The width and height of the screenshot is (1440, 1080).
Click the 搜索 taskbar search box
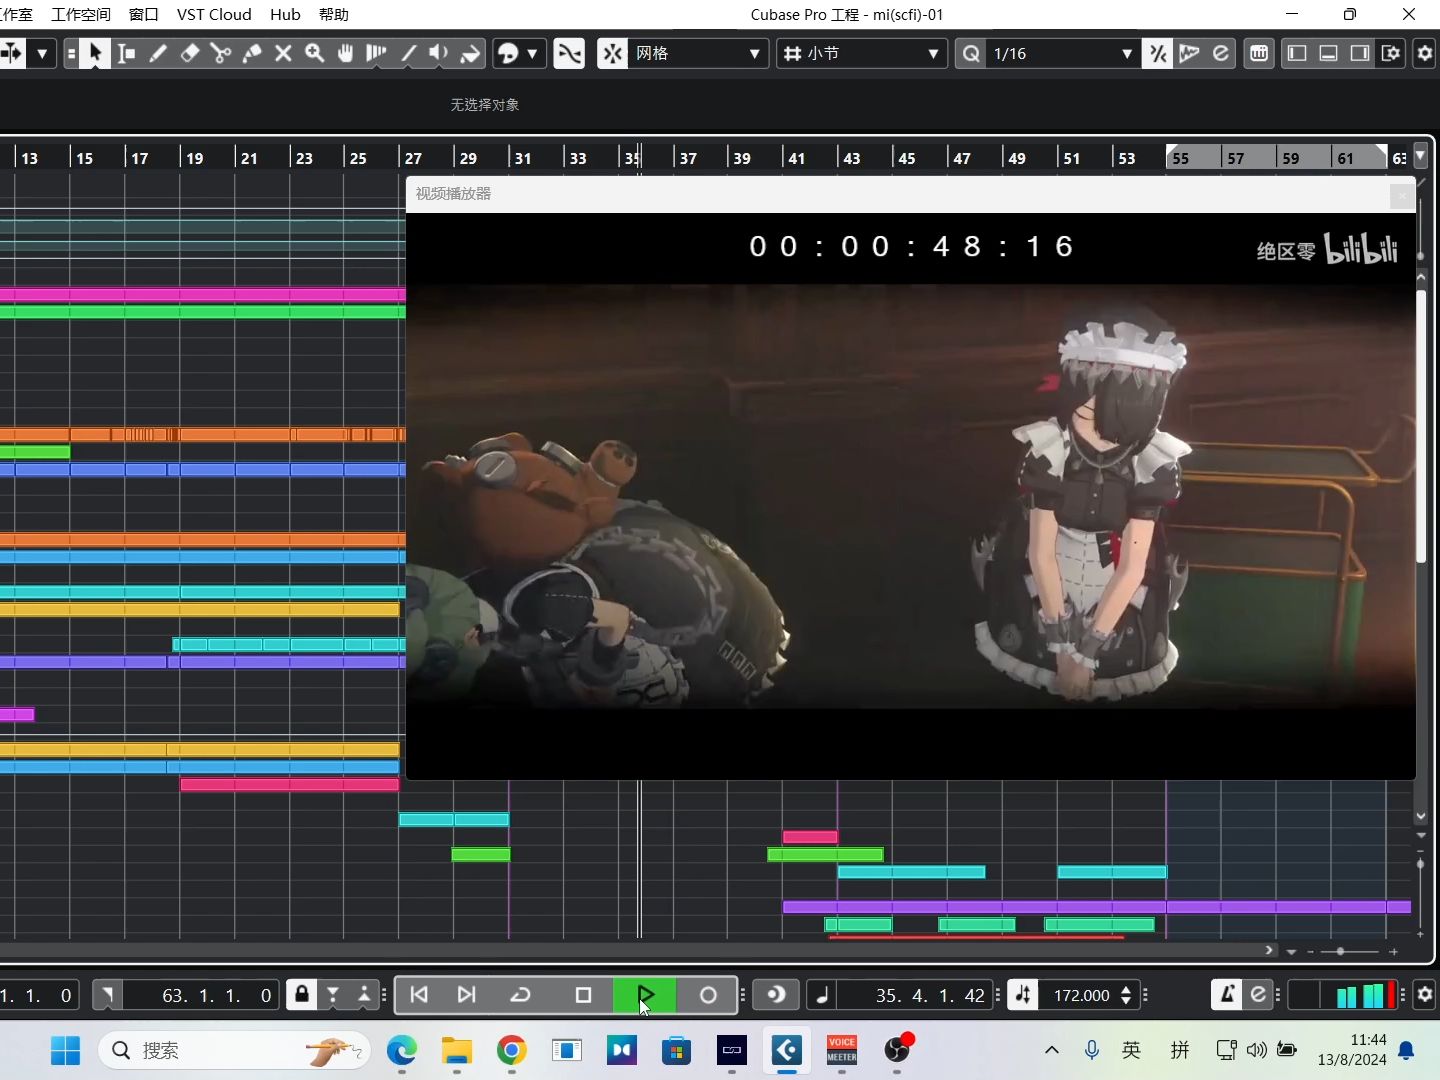(x=235, y=1050)
